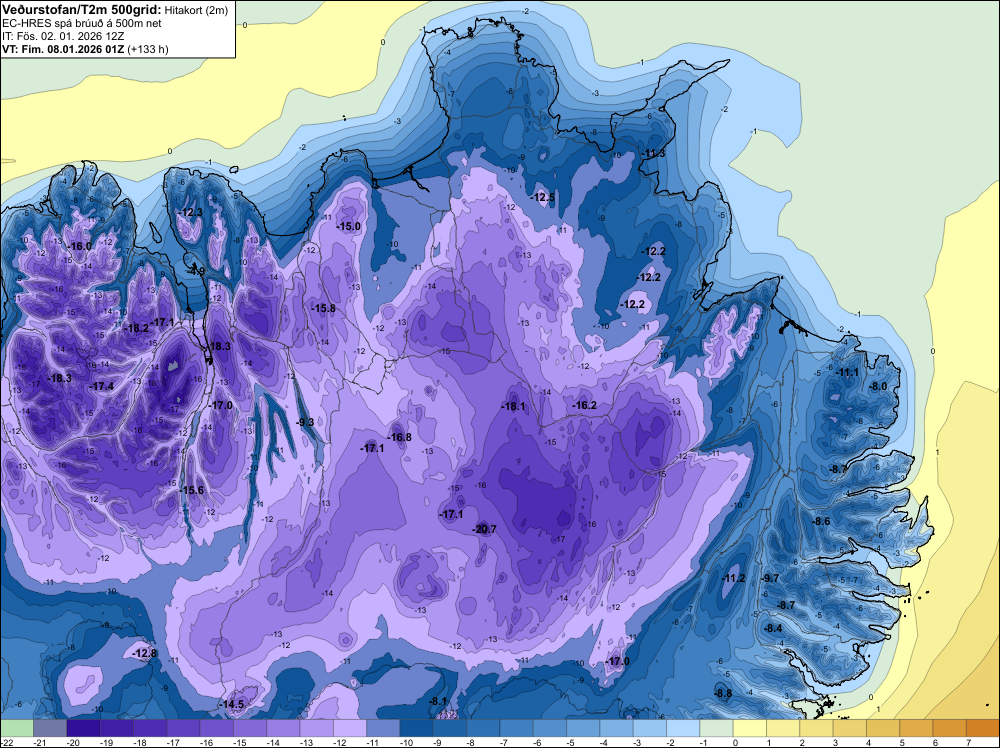This screenshot has height=748, width=1000.
Task: Click the title 'Veðurstofan/T2m 500grid:'
Action: pyautogui.click(x=82, y=10)
